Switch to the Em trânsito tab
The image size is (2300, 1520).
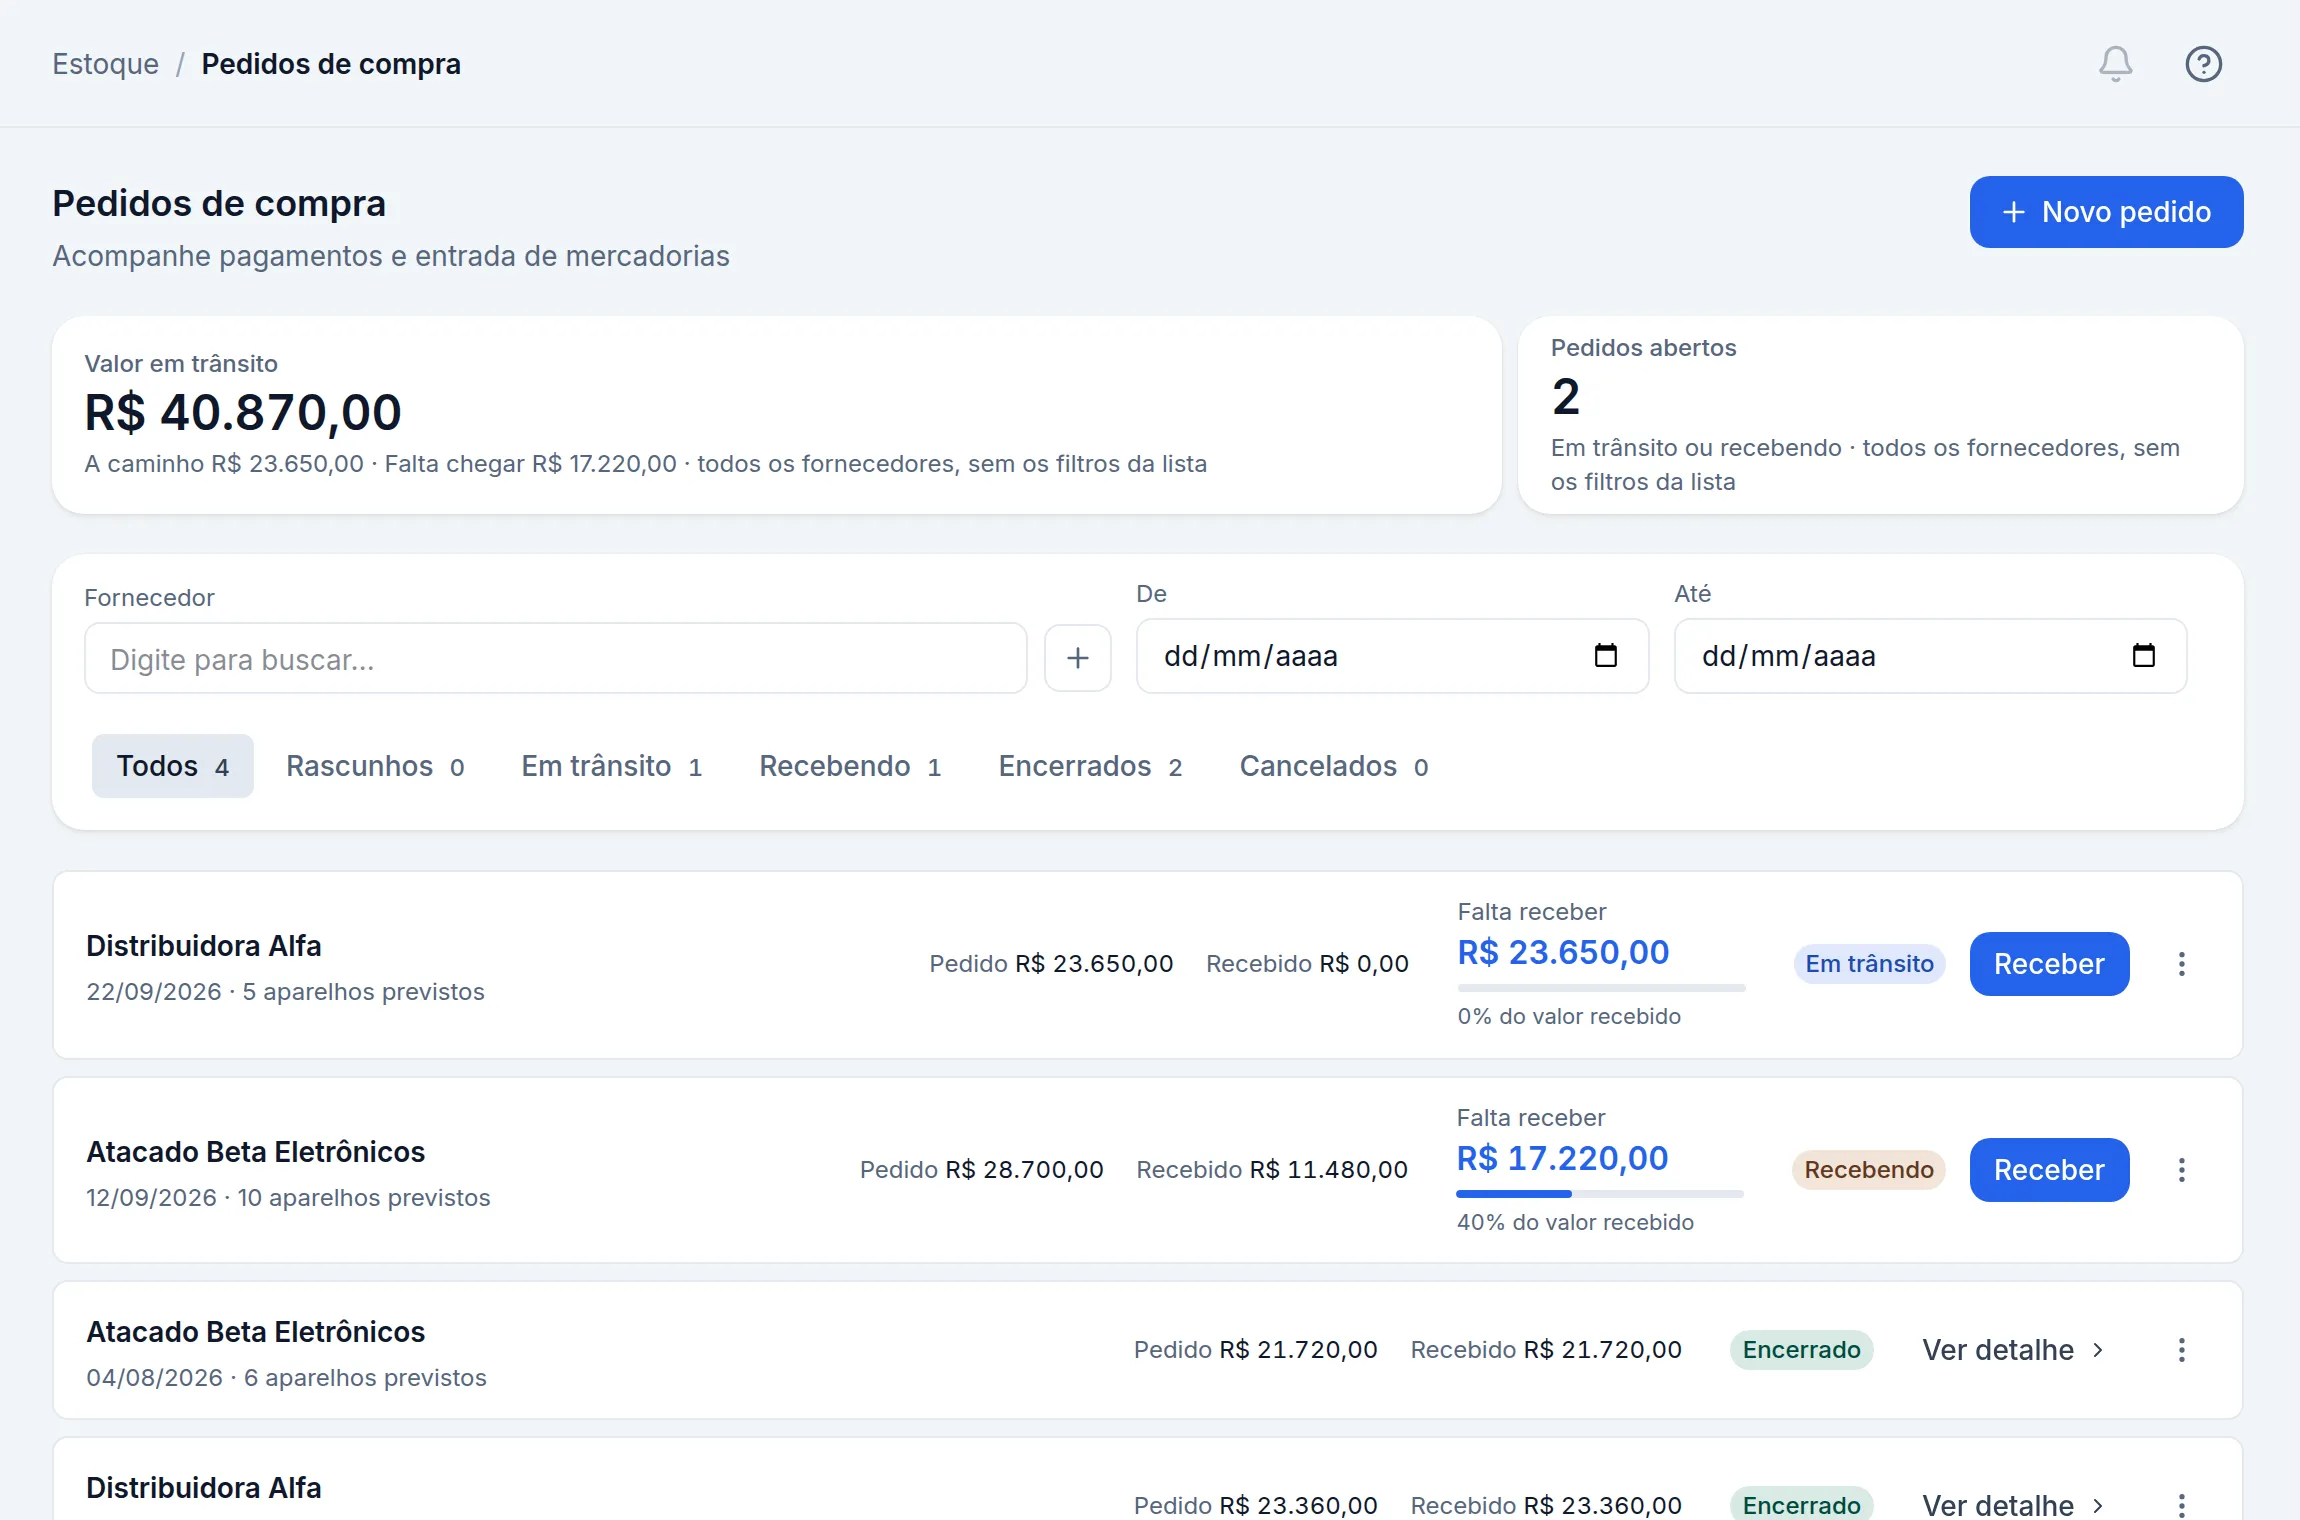(x=611, y=766)
